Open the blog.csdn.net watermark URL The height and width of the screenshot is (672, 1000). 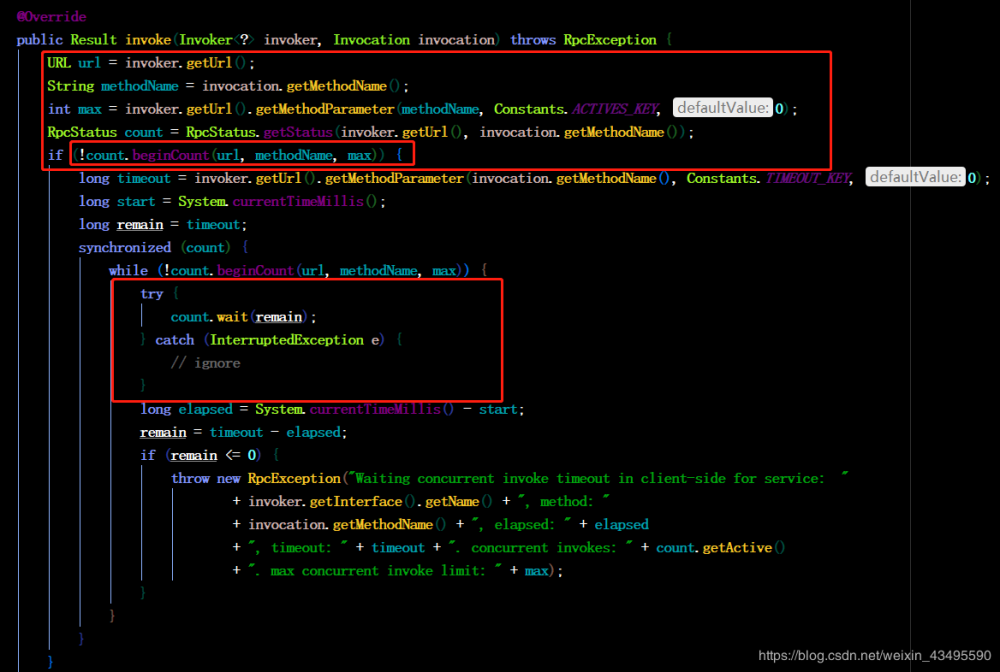(x=874, y=655)
